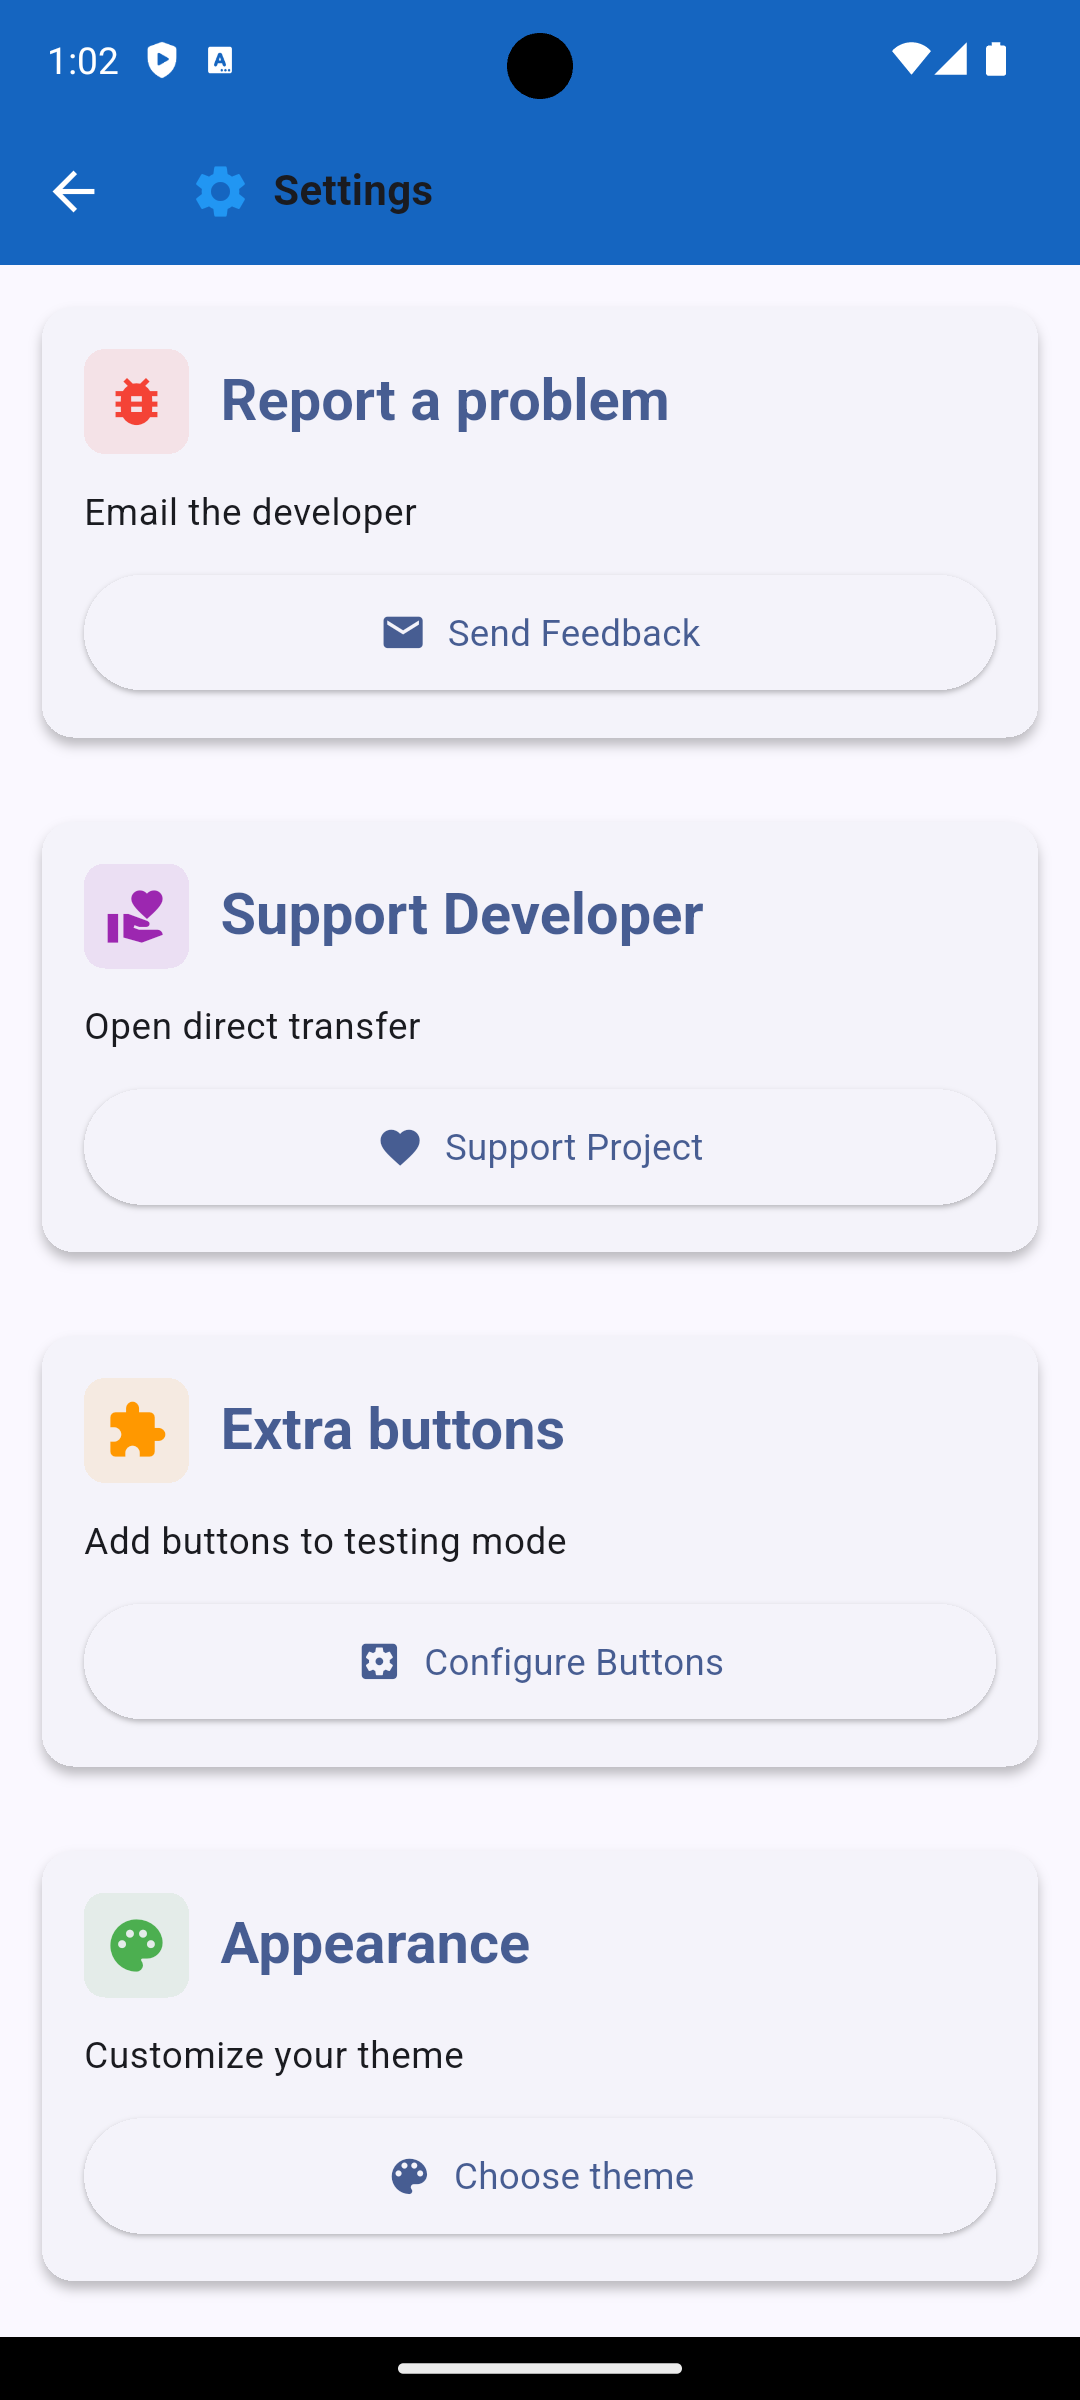
Task: Tap the Settings title text
Action: (x=353, y=190)
